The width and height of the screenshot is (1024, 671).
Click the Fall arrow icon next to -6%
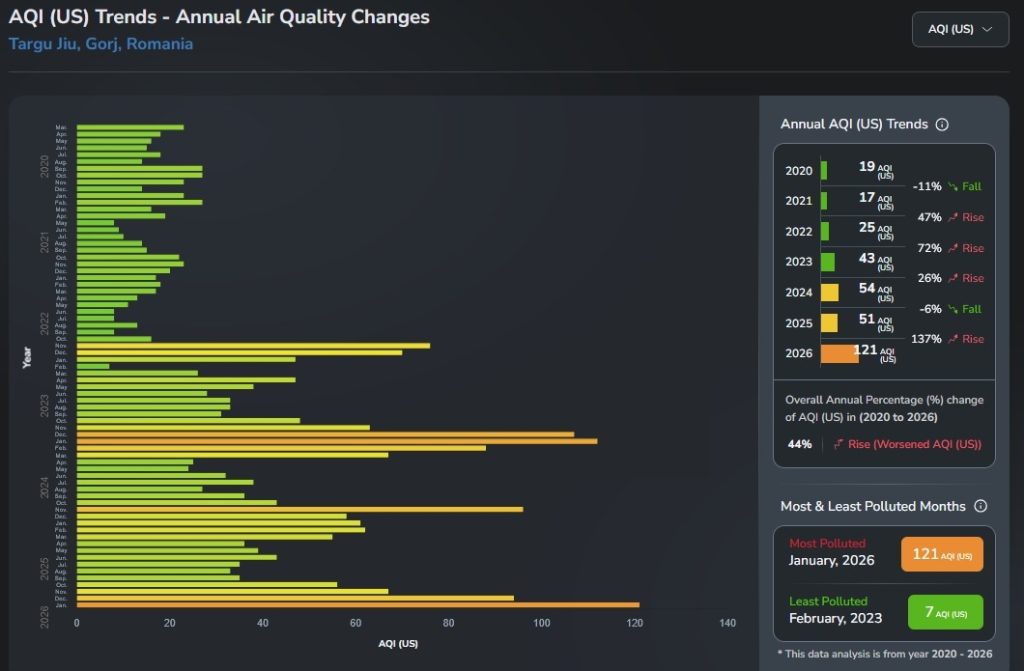tap(953, 309)
